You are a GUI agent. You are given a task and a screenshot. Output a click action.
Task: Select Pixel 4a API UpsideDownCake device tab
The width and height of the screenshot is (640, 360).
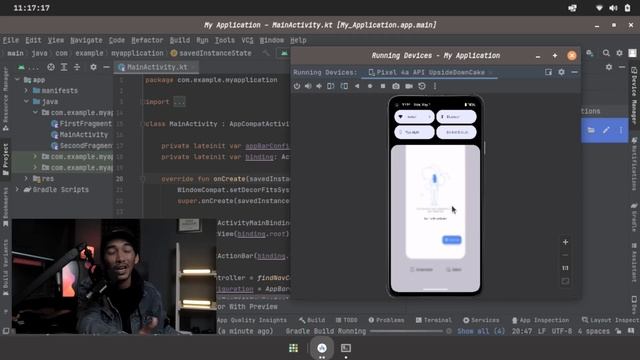point(430,72)
